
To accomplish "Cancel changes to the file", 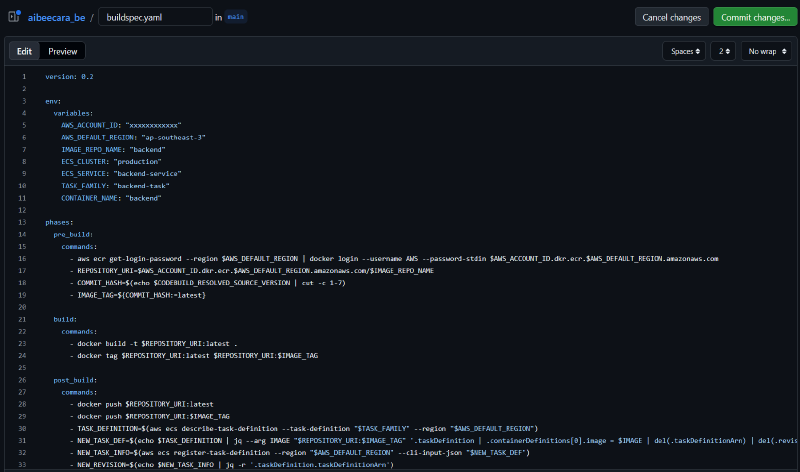I will 671,17.
